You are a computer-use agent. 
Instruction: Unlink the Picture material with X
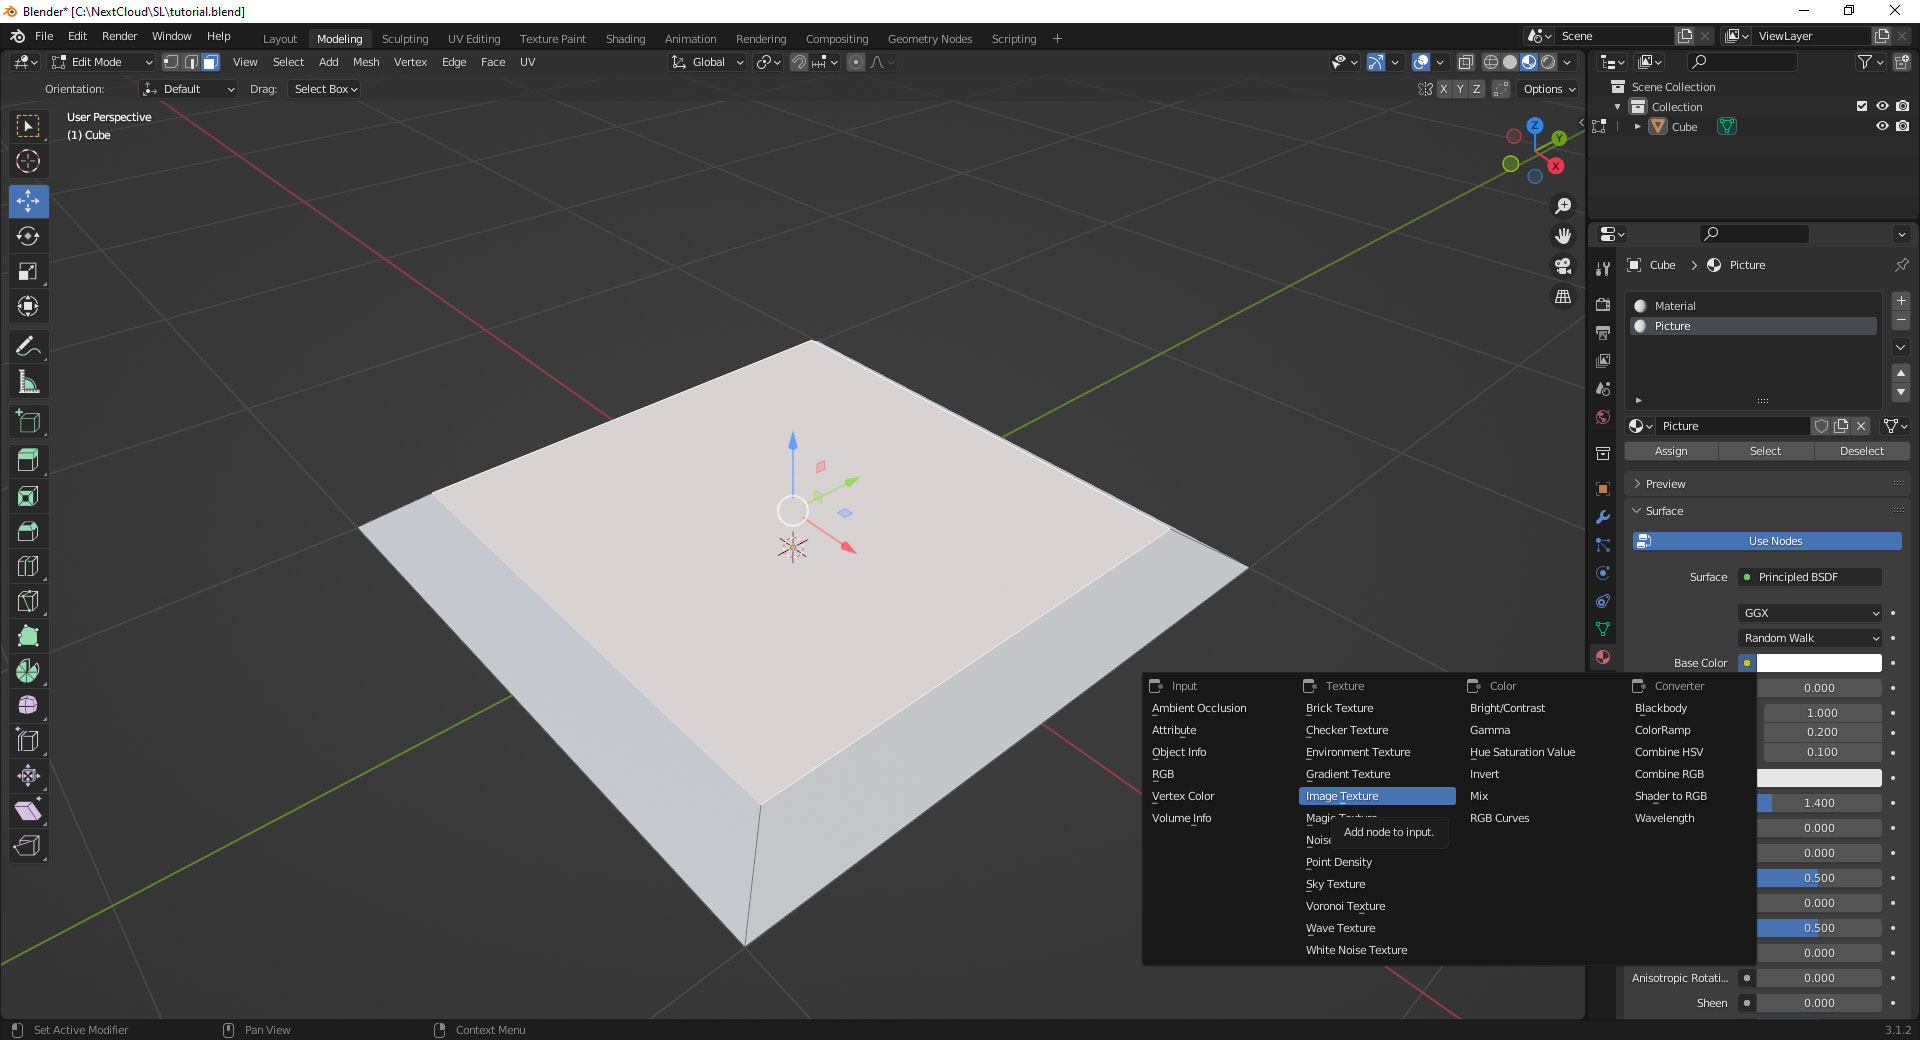[1861, 426]
